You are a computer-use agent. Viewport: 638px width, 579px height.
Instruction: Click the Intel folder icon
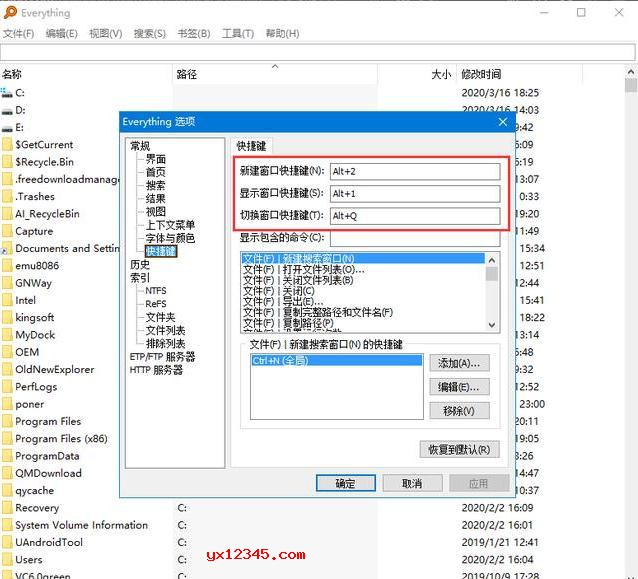pyautogui.click(x=7, y=300)
